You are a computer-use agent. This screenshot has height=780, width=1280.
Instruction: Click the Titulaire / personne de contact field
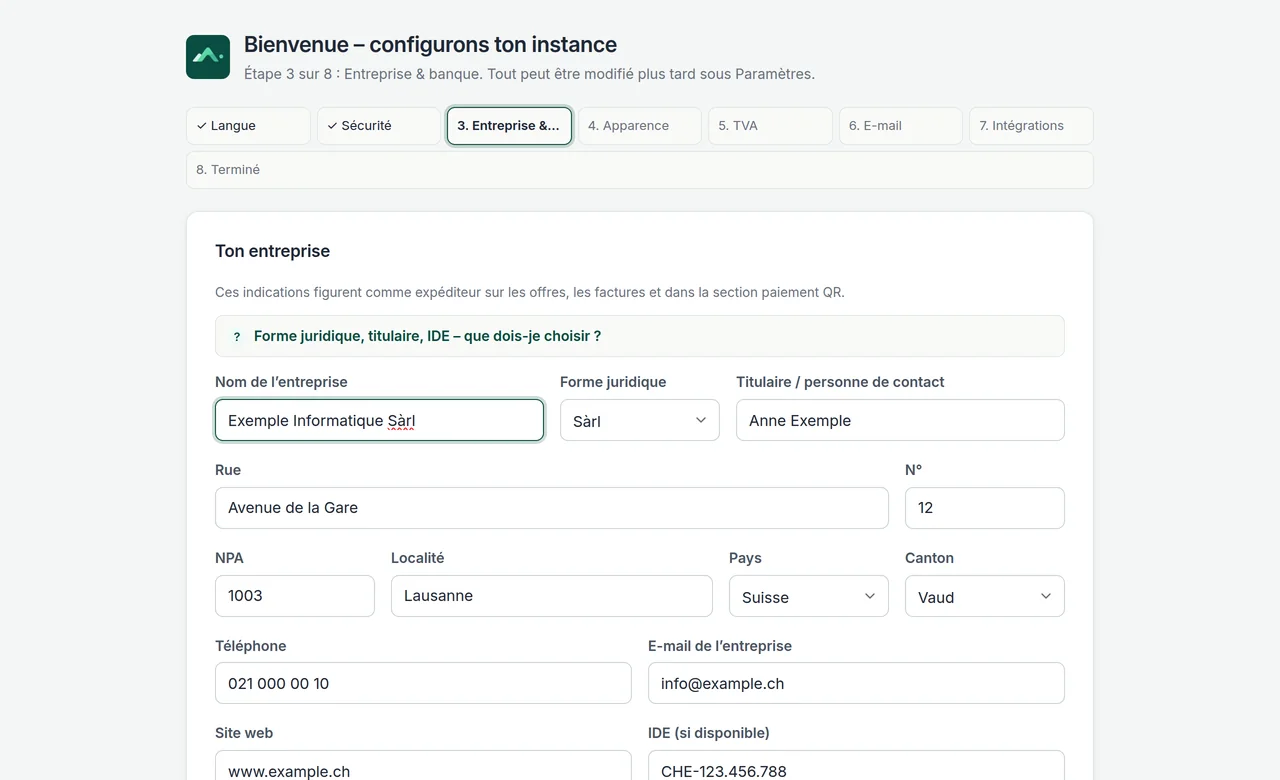(900, 421)
